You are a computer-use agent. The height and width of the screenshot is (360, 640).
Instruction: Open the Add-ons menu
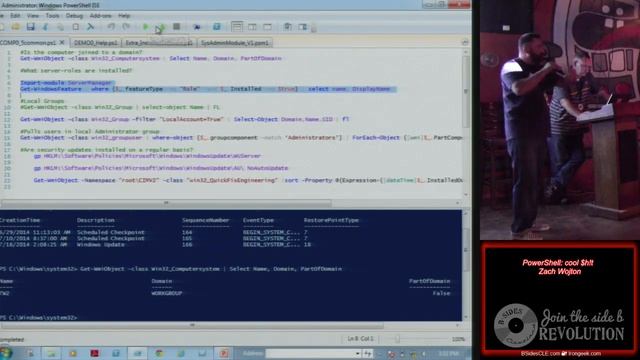pyautogui.click(x=100, y=16)
